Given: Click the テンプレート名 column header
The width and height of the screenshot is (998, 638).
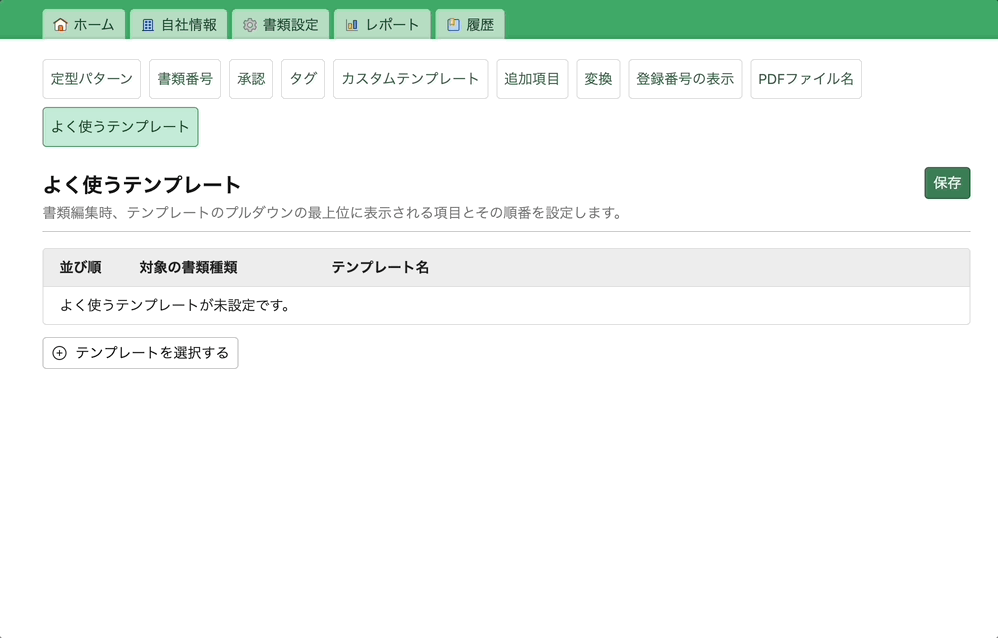Looking at the screenshot, I should click(x=380, y=267).
